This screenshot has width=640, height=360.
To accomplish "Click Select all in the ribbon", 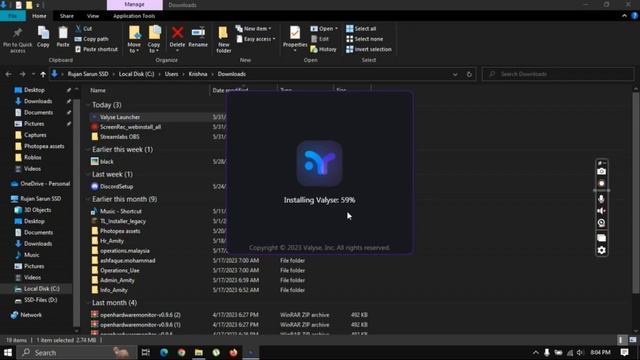I will coord(361,29).
